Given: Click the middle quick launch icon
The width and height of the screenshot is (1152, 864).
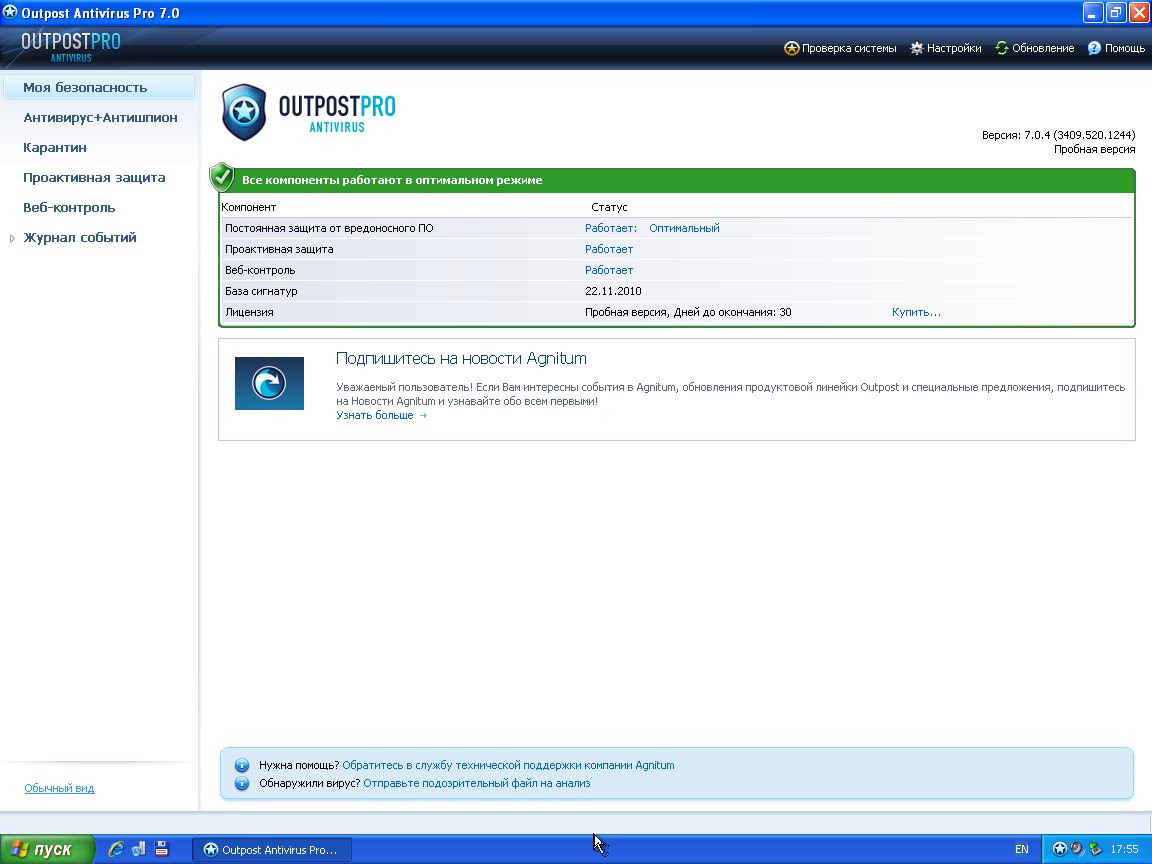Looking at the screenshot, I should pos(138,849).
